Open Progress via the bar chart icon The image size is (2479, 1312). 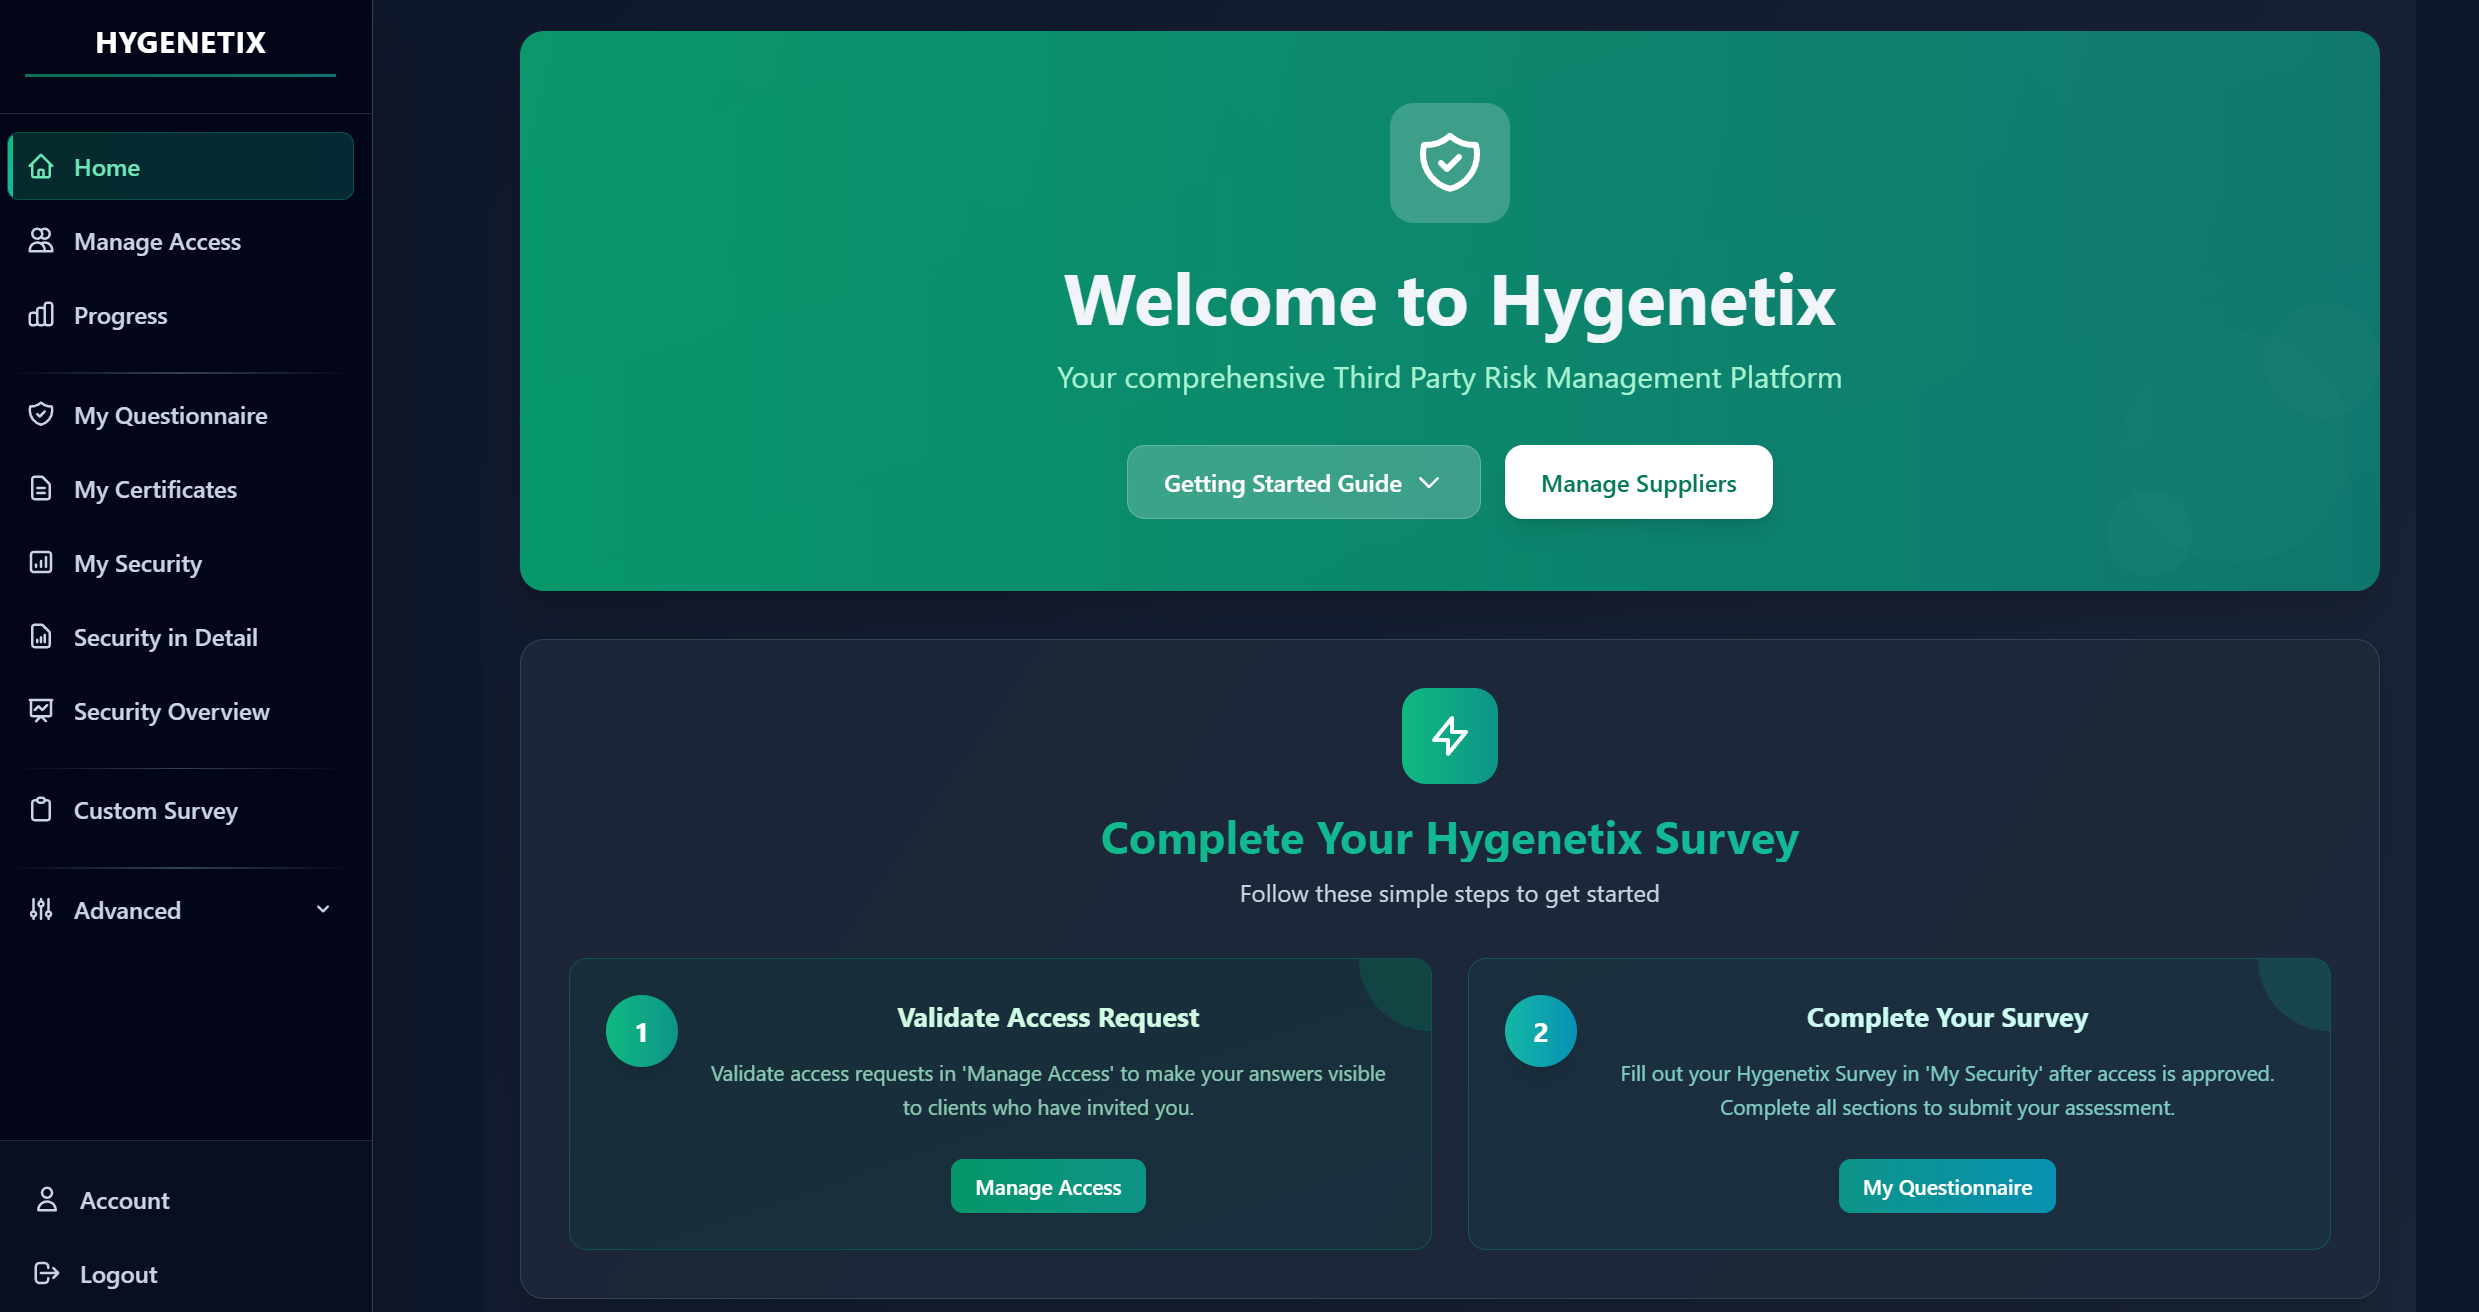pos(41,315)
